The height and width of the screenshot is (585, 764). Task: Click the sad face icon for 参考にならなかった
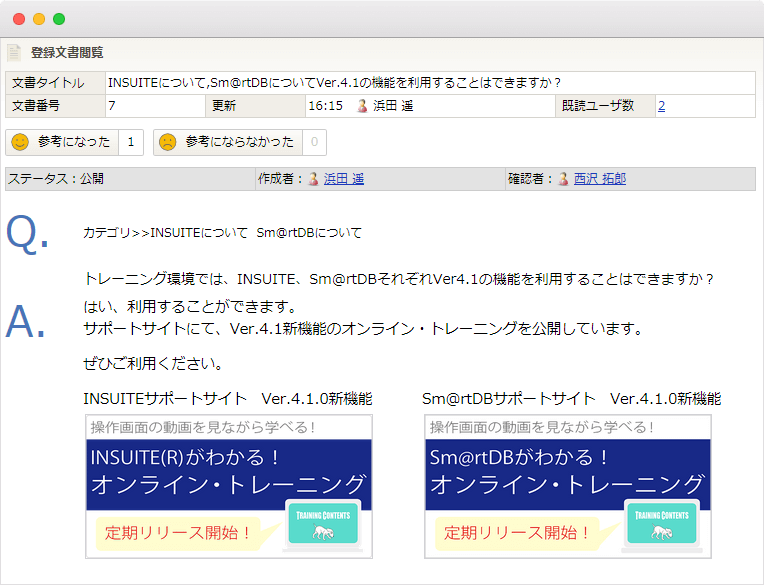[x=168, y=142]
